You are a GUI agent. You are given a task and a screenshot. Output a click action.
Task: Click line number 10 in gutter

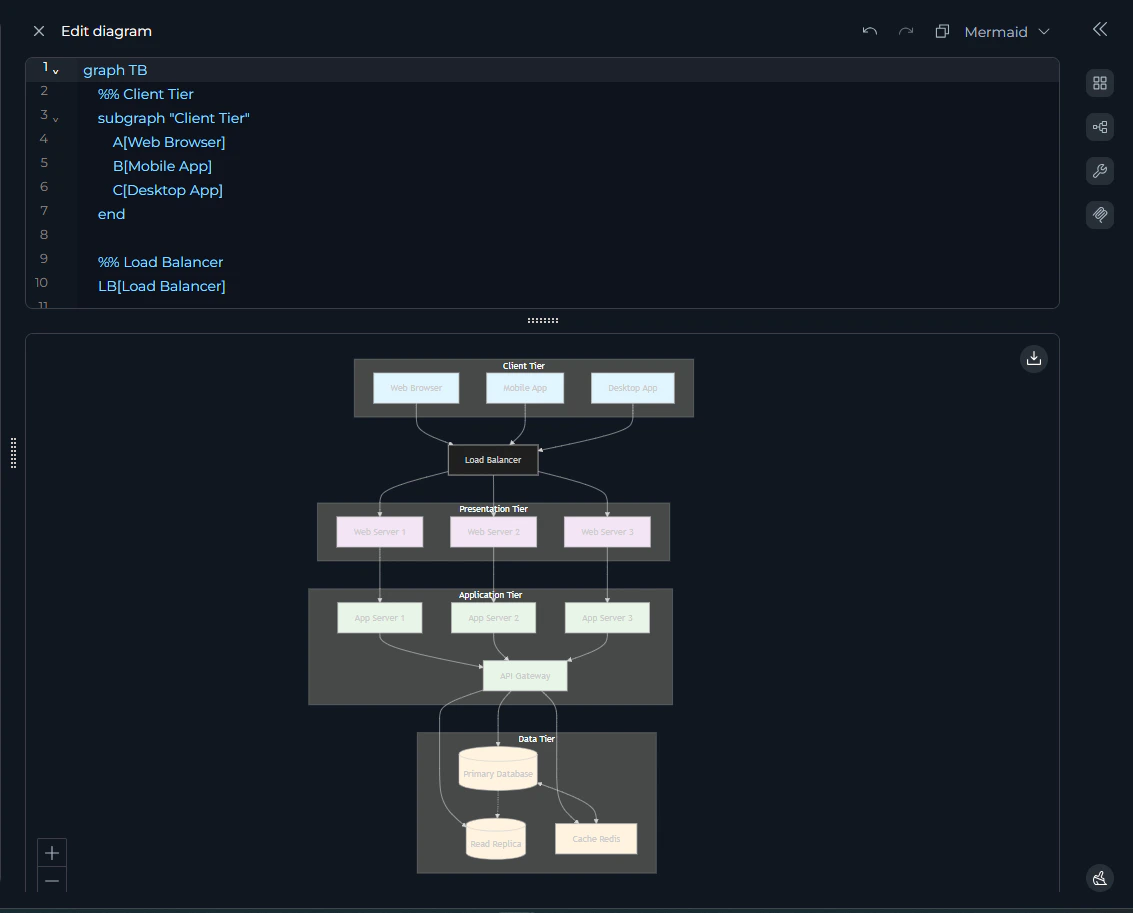coord(42,282)
